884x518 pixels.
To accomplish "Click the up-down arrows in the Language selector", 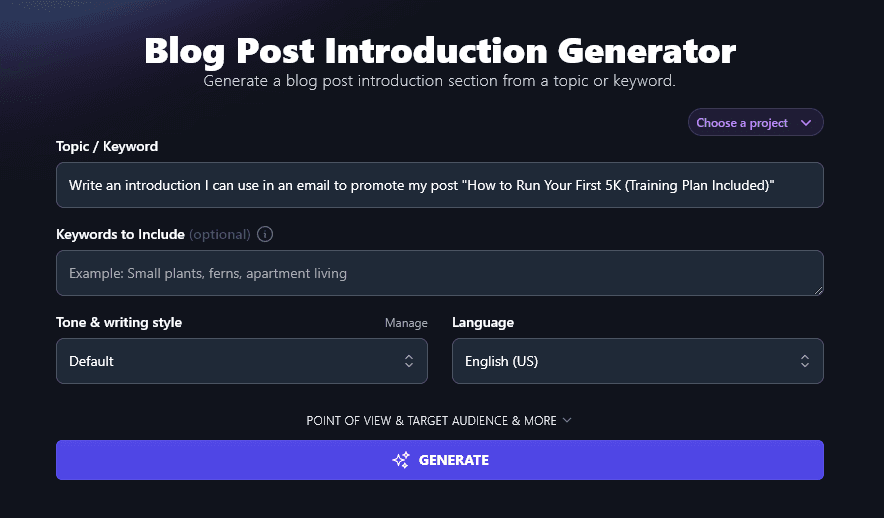I will point(804,361).
